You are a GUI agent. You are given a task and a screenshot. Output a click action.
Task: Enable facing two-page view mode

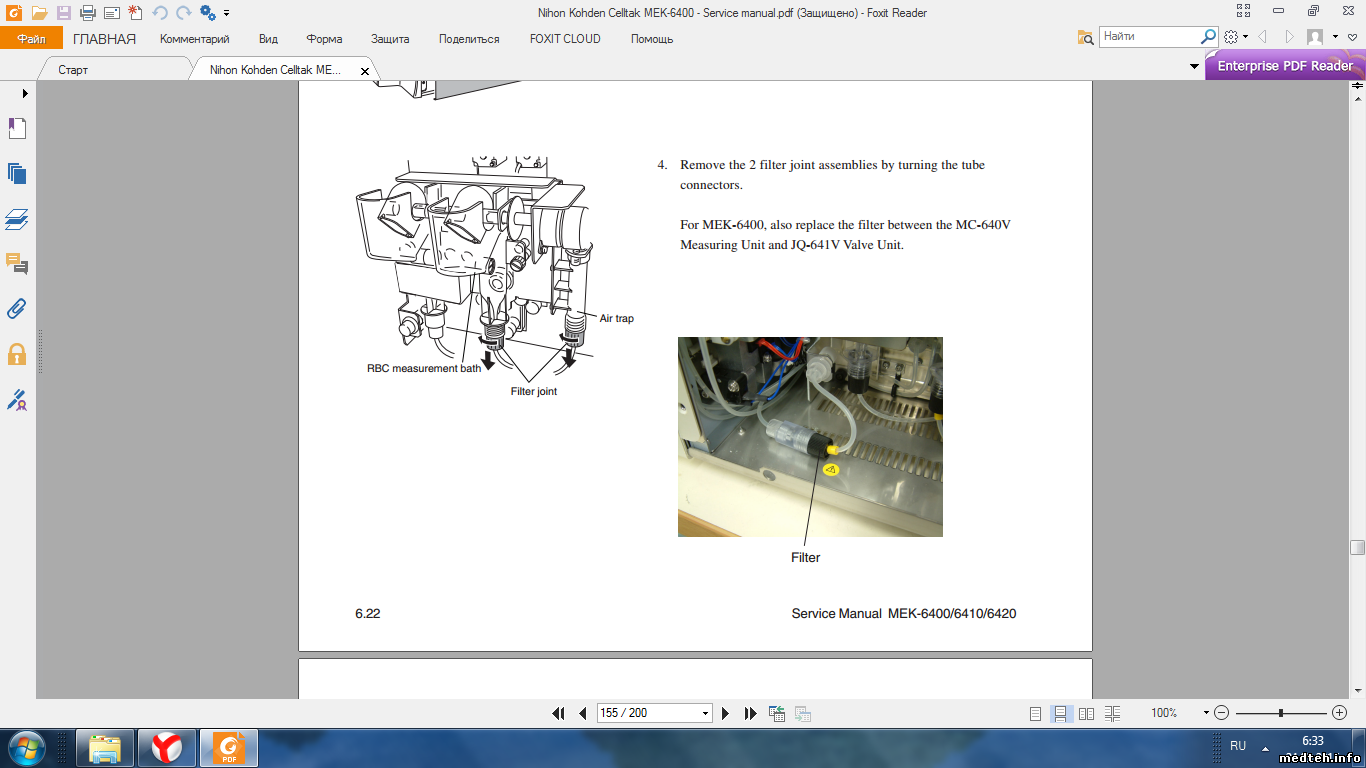point(1086,714)
